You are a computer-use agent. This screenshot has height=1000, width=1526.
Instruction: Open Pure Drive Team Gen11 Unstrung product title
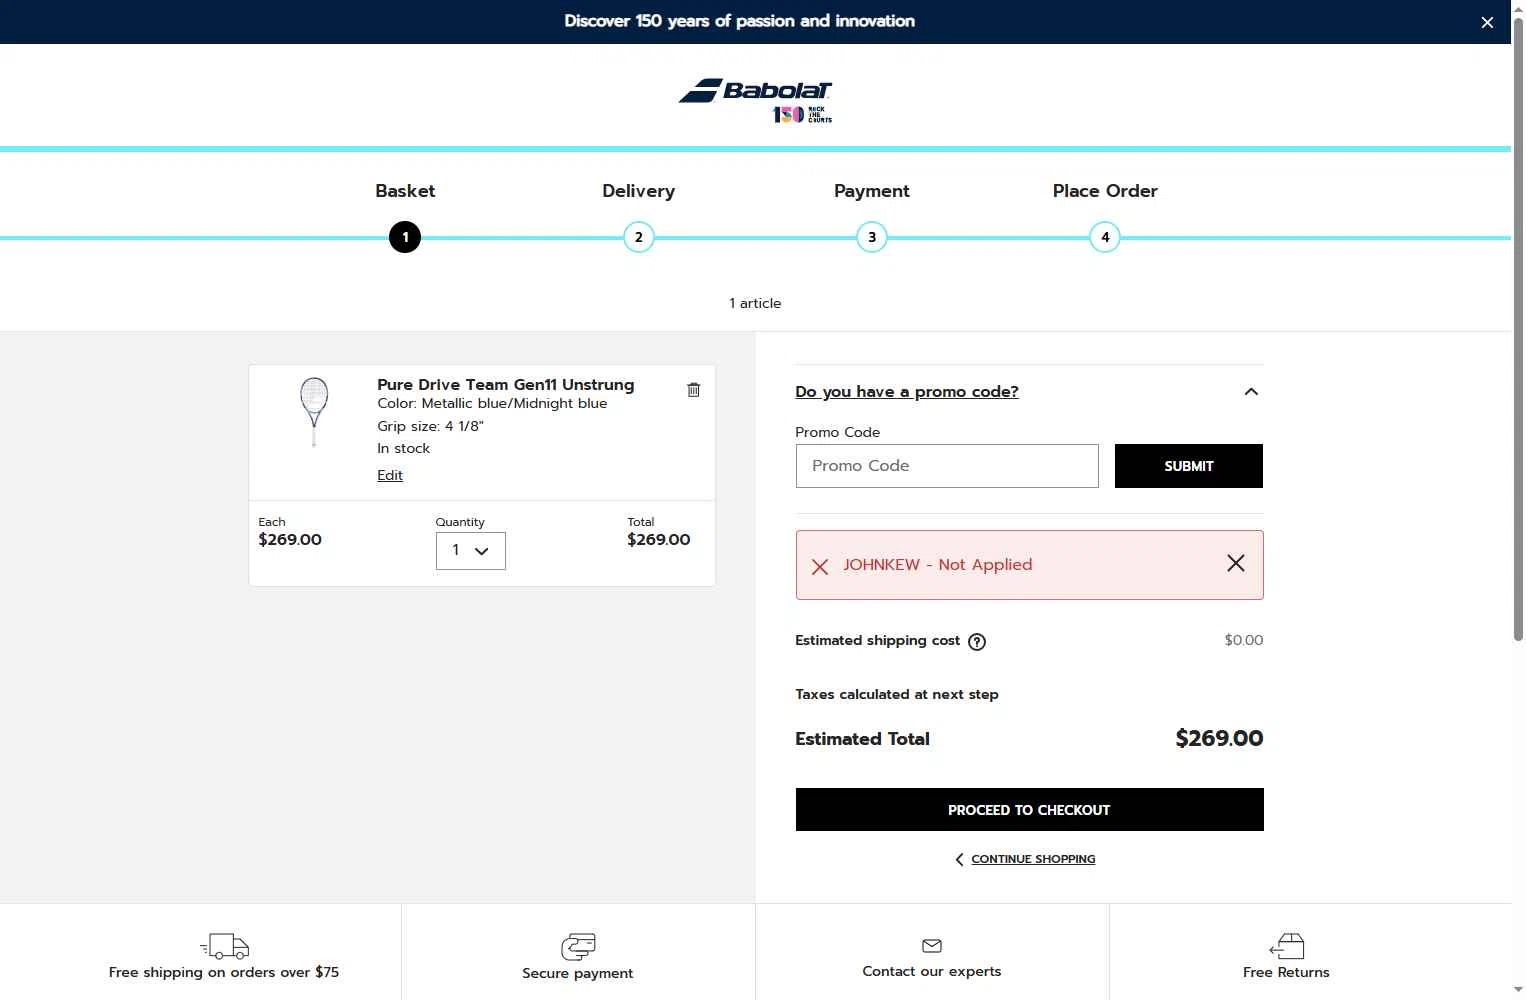(x=506, y=384)
